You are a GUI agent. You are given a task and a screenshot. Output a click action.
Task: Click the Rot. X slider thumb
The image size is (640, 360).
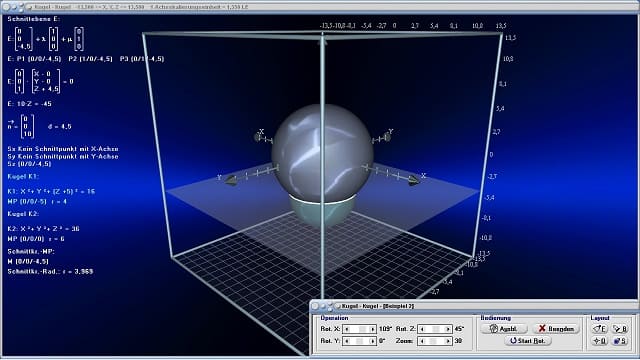tap(362, 329)
